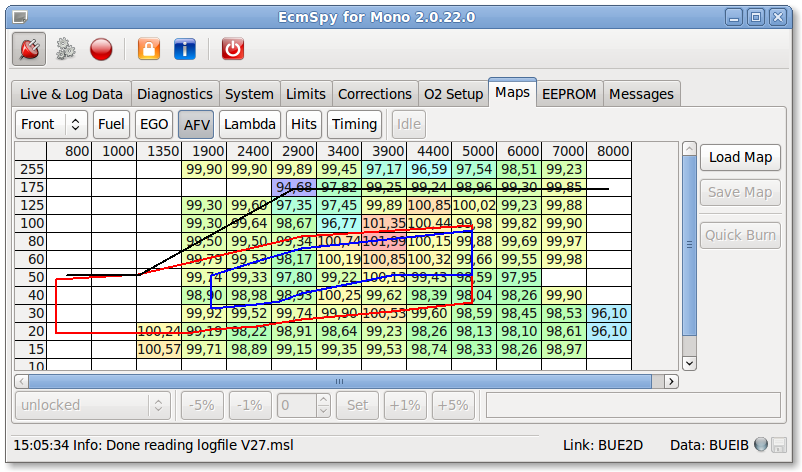Click the Load Map button
Viewport: 802px width, 472px height.
[740, 157]
